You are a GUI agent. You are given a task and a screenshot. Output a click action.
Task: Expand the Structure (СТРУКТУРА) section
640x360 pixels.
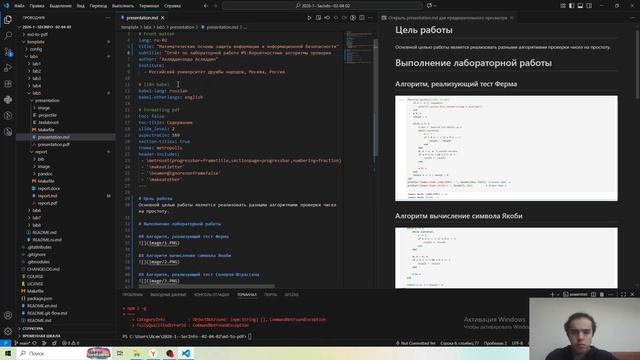tap(33, 329)
